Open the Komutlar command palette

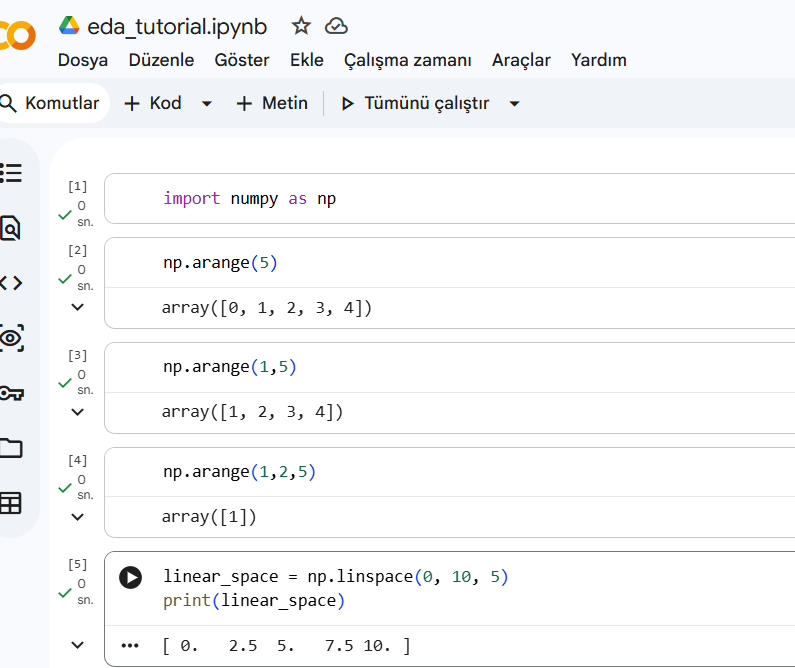pos(53,103)
